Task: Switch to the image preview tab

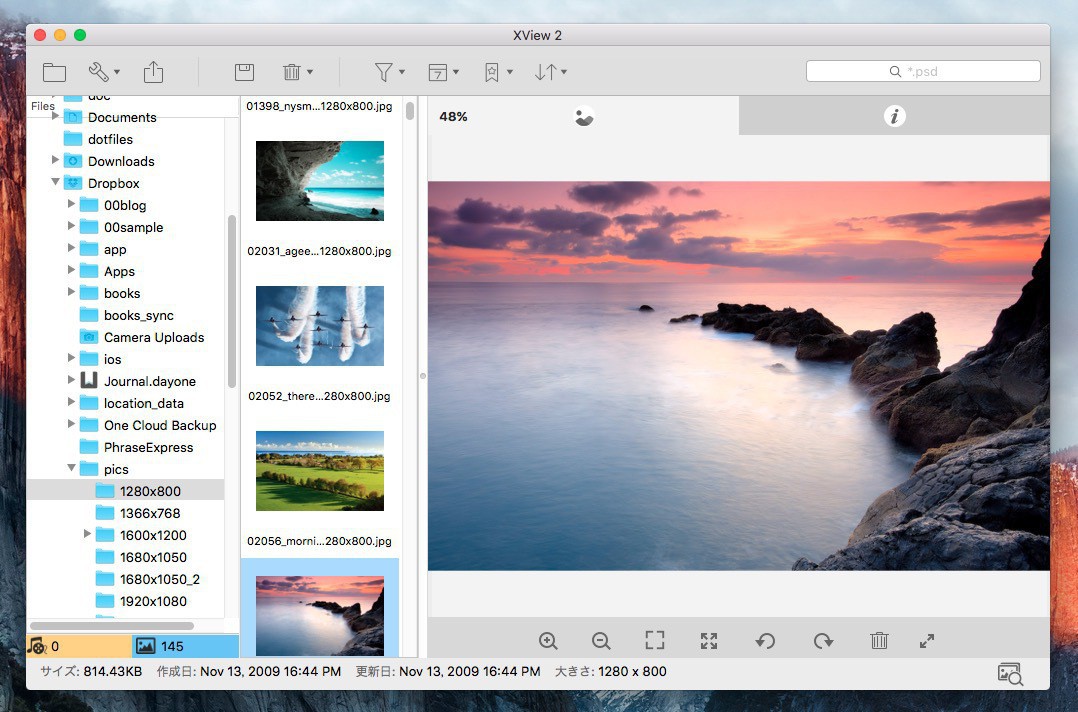Action: 584,116
